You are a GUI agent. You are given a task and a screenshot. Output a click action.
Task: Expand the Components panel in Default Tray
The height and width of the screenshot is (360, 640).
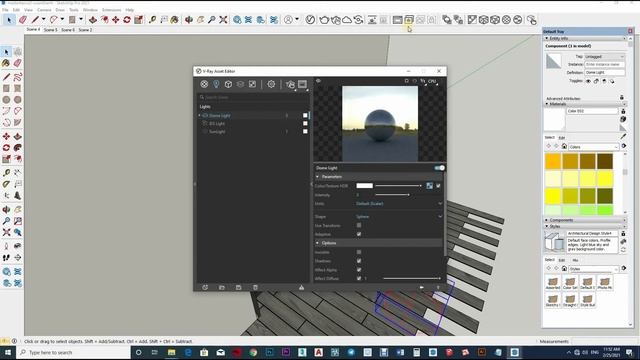[547, 220]
